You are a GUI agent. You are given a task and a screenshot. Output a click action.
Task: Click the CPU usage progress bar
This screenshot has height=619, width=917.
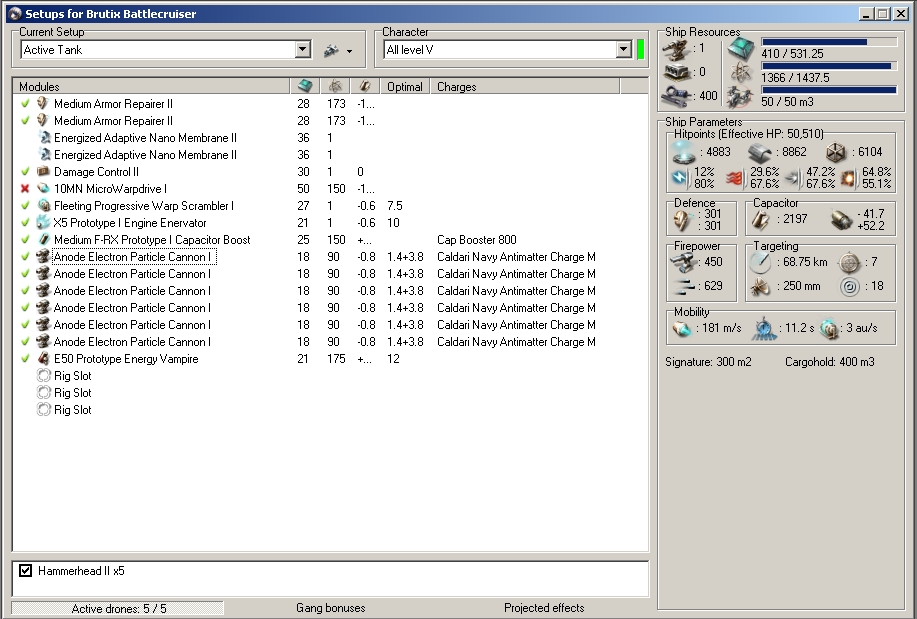[829, 42]
